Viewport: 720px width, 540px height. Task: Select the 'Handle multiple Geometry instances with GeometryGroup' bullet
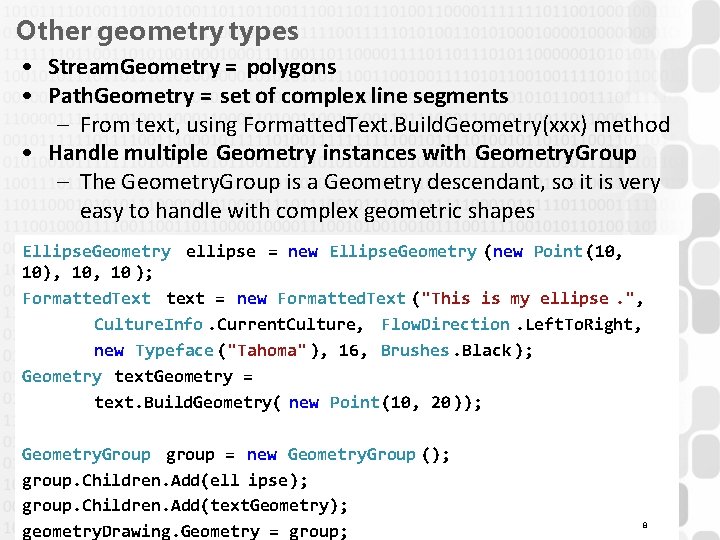tap(343, 153)
